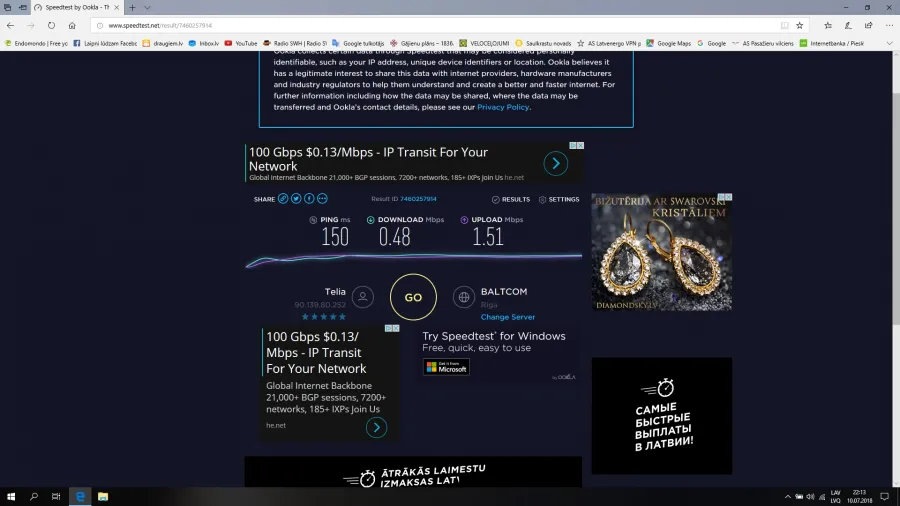Click the BALTCOM server globe icon
This screenshot has width=900, height=506.
tap(464, 297)
